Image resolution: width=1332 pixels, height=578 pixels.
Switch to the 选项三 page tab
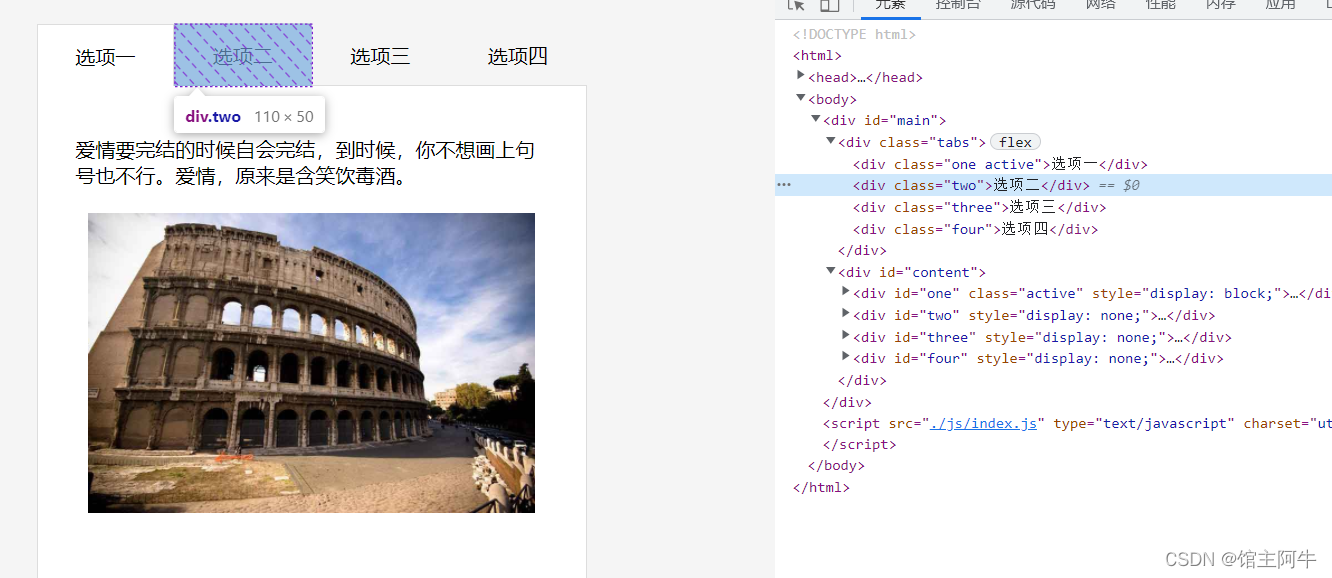pos(380,56)
